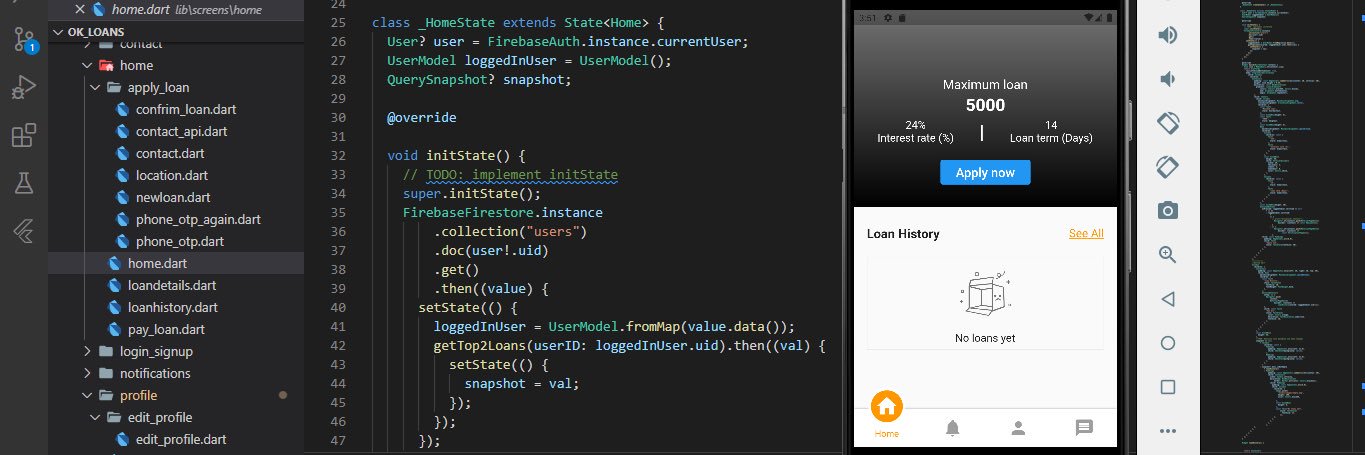Close the home.dart editor tab
The image size is (1365, 455).
tap(79, 9)
